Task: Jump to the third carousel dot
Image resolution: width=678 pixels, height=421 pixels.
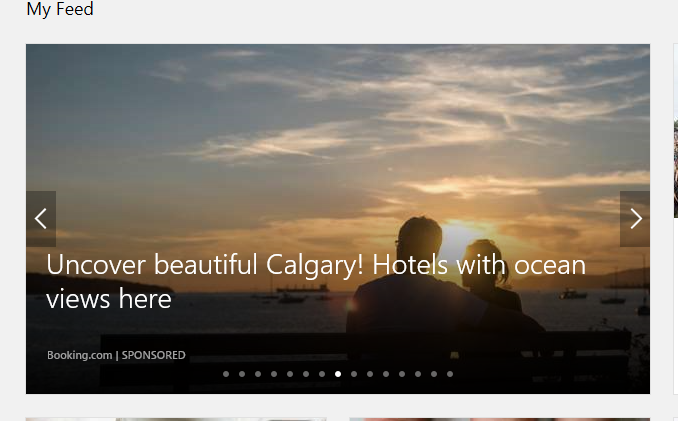Action: click(x=258, y=374)
